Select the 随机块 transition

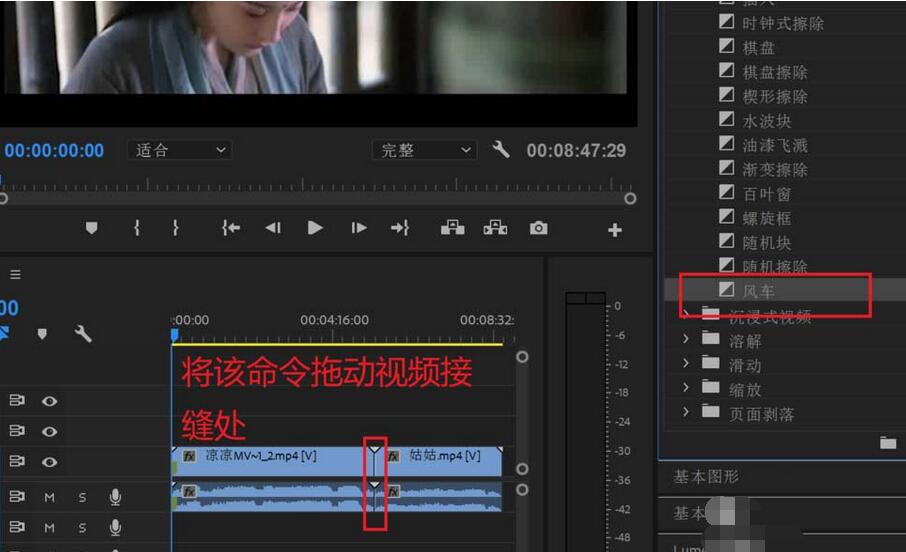tap(767, 243)
